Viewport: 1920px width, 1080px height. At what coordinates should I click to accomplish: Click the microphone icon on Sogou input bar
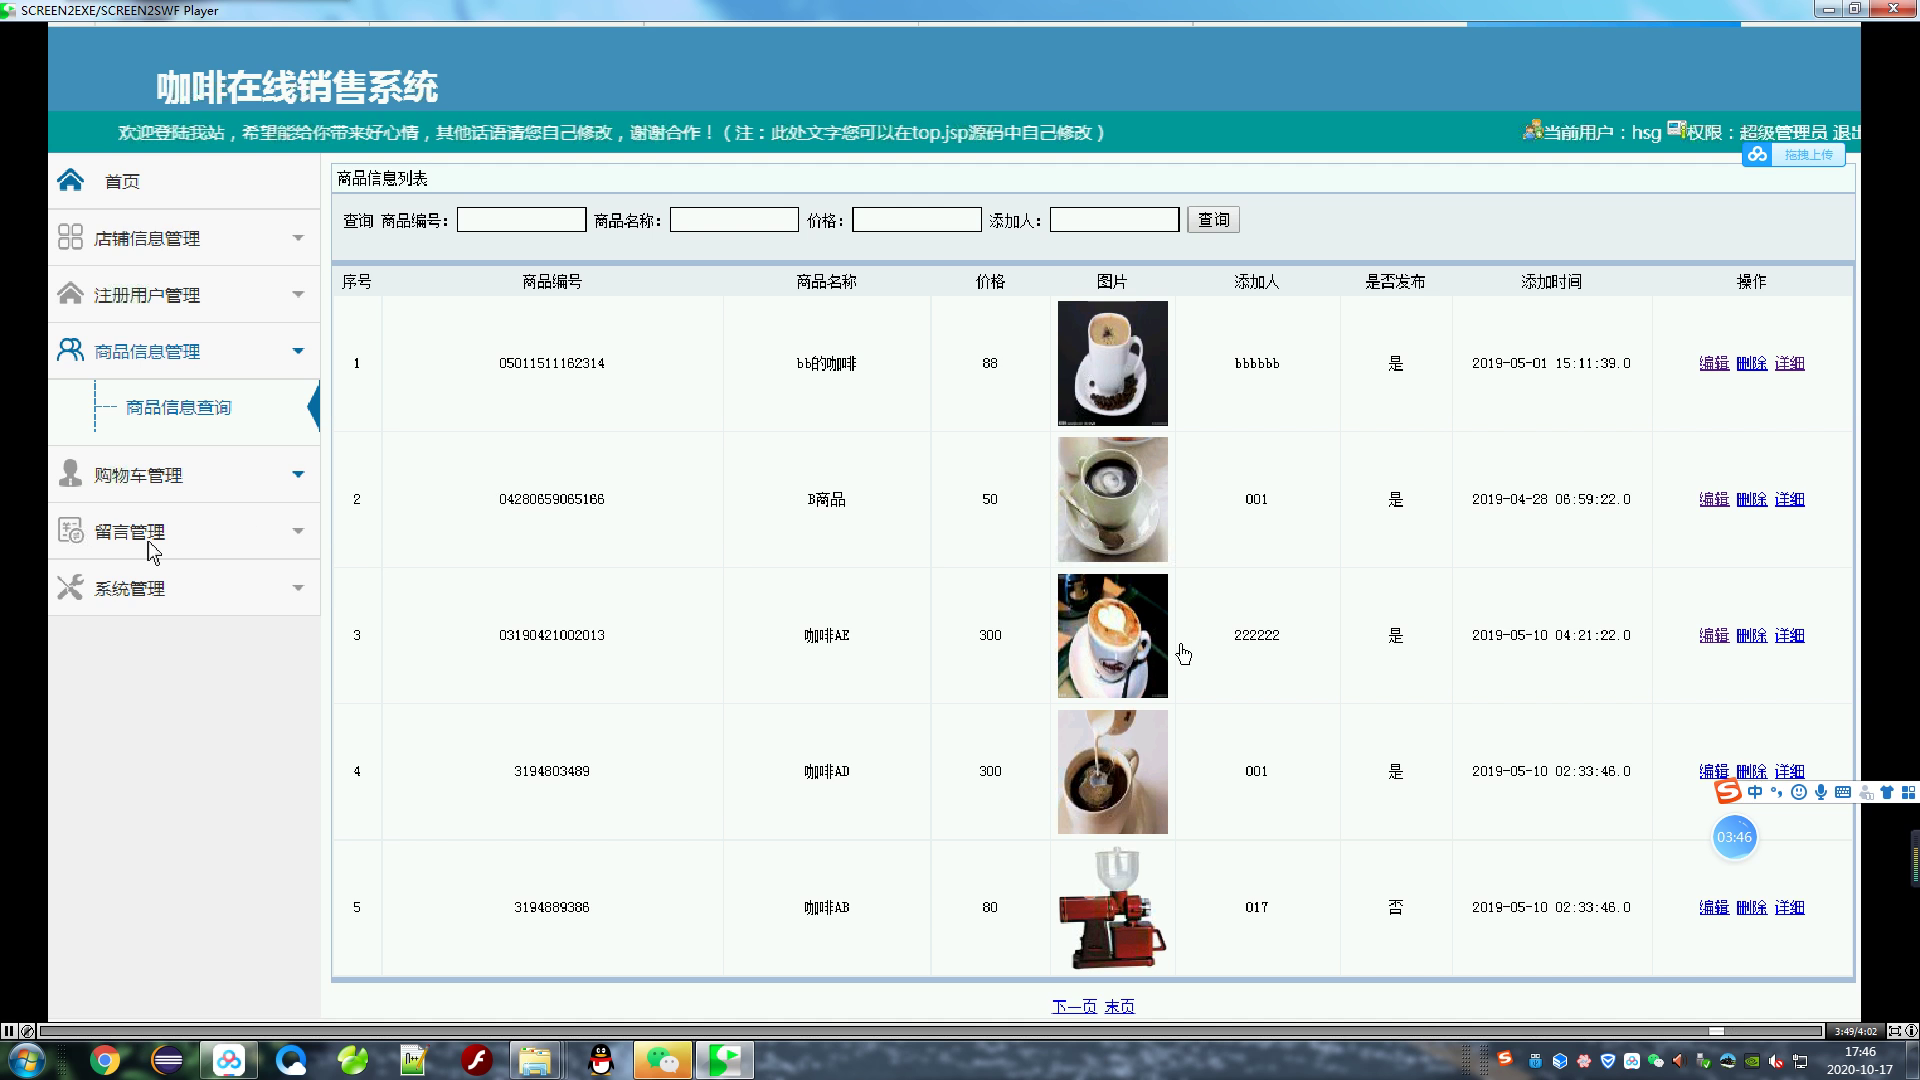click(x=1821, y=792)
